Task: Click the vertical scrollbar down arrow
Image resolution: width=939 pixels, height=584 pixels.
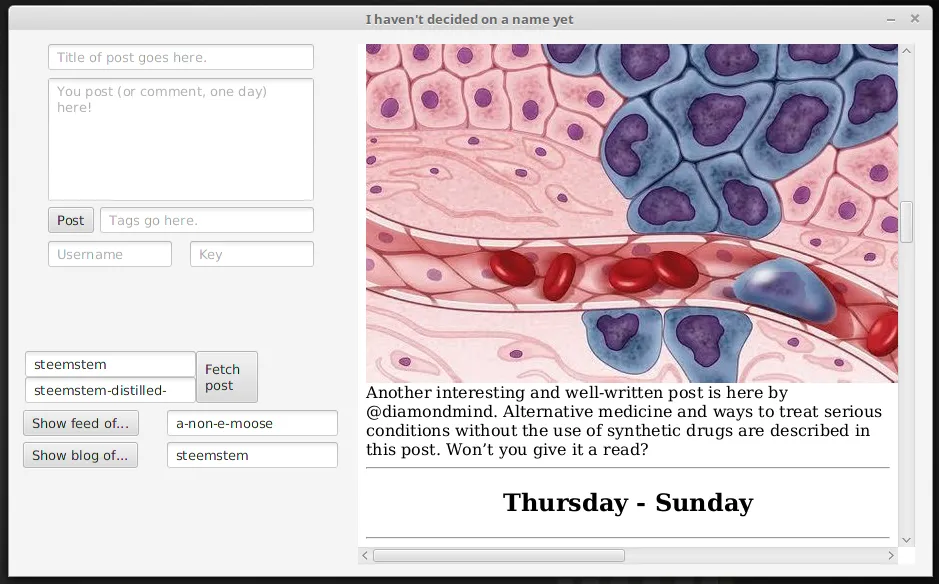Action: pos(906,540)
